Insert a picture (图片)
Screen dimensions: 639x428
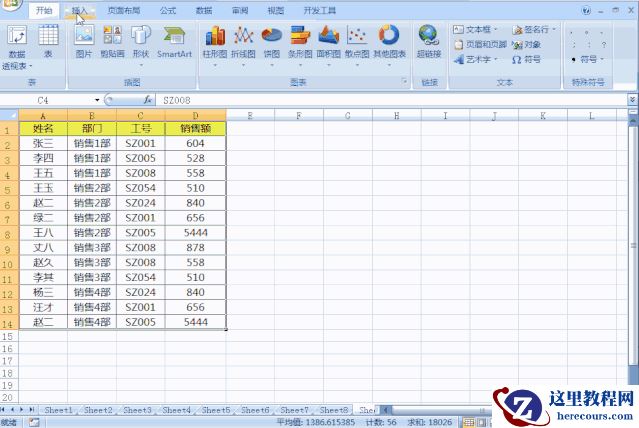(x=84, y=41)
